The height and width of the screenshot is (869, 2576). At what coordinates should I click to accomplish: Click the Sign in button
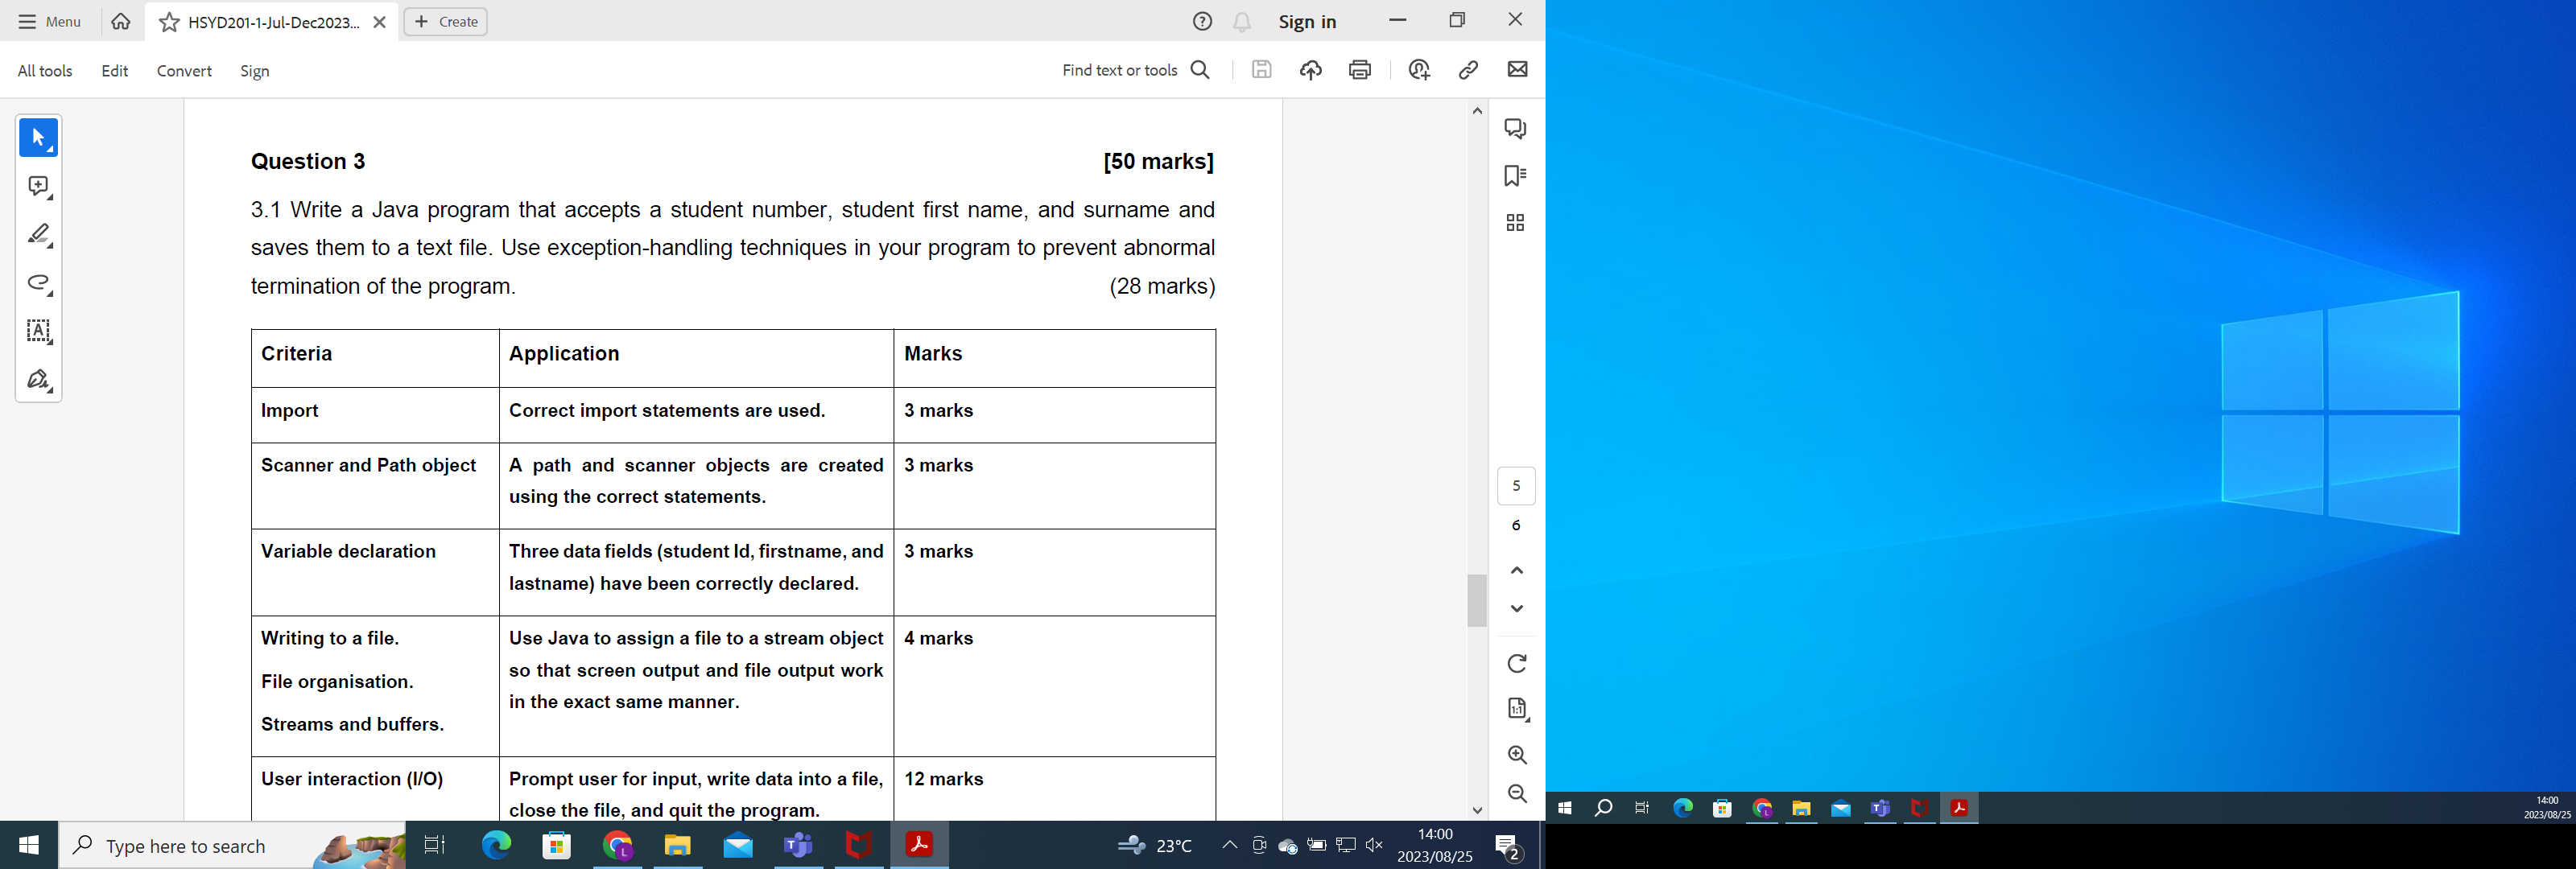(x=1307, y=22)
